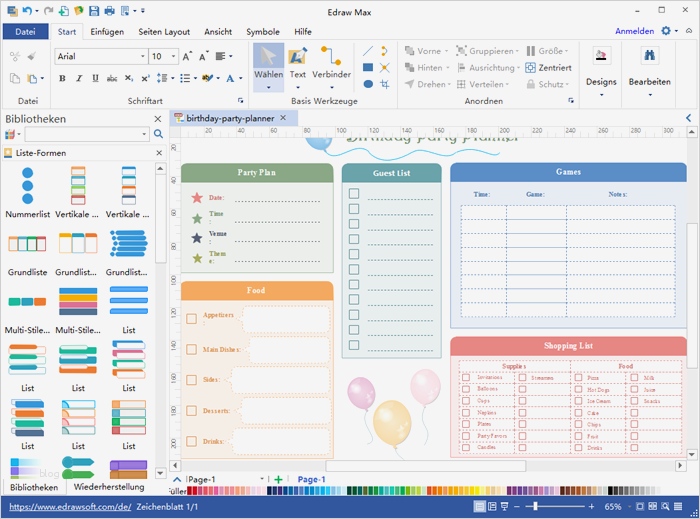Select the crop tool icon
Viewport: 700px width, 519px height.
coord(384,84)
